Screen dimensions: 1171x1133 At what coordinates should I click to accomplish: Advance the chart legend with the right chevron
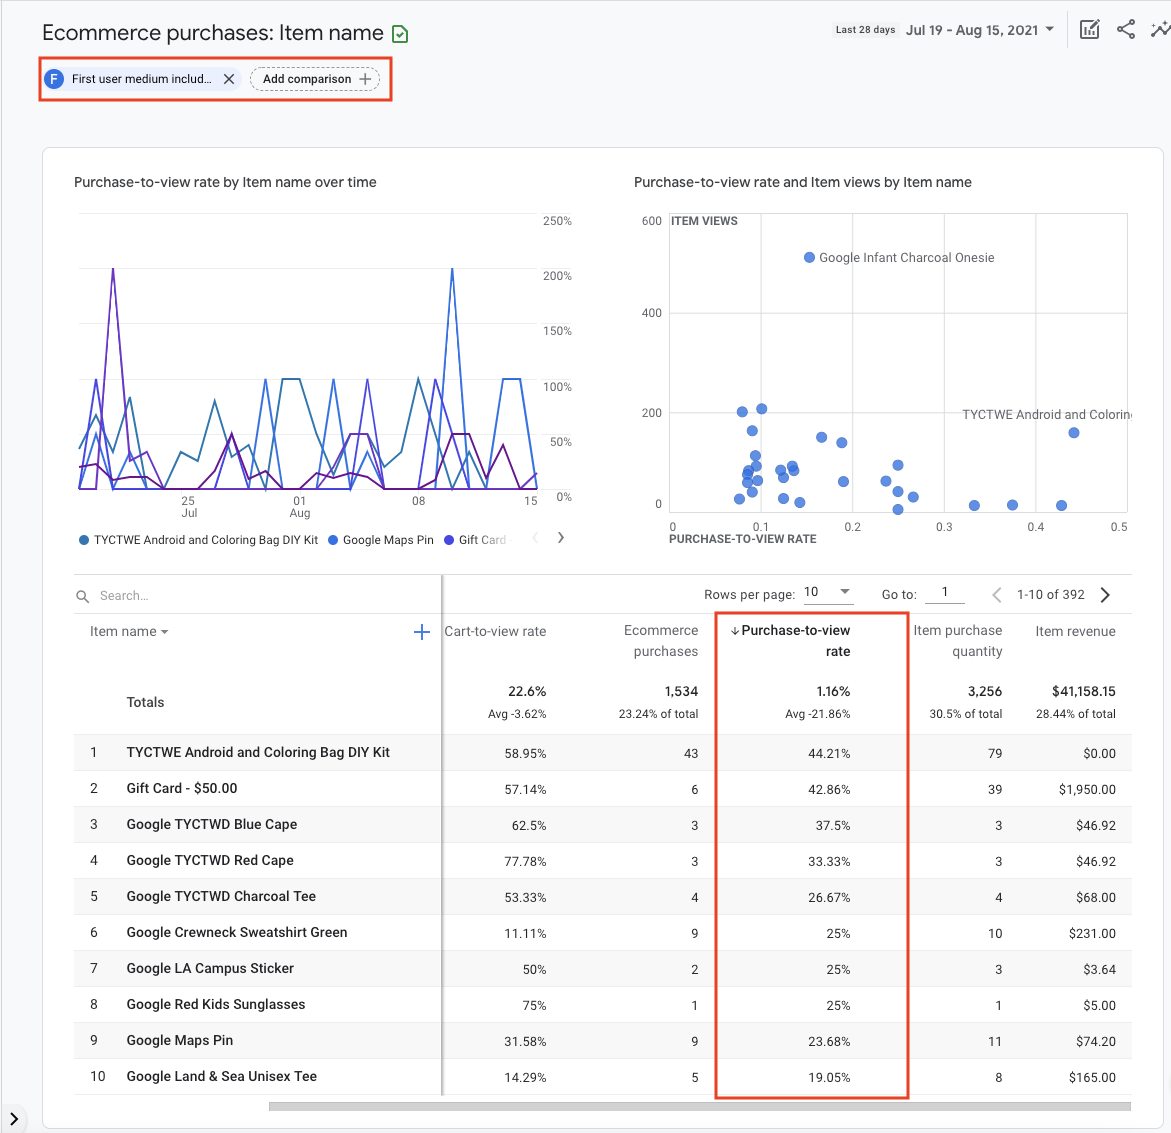pyautogui.click(x=561, y=537)
